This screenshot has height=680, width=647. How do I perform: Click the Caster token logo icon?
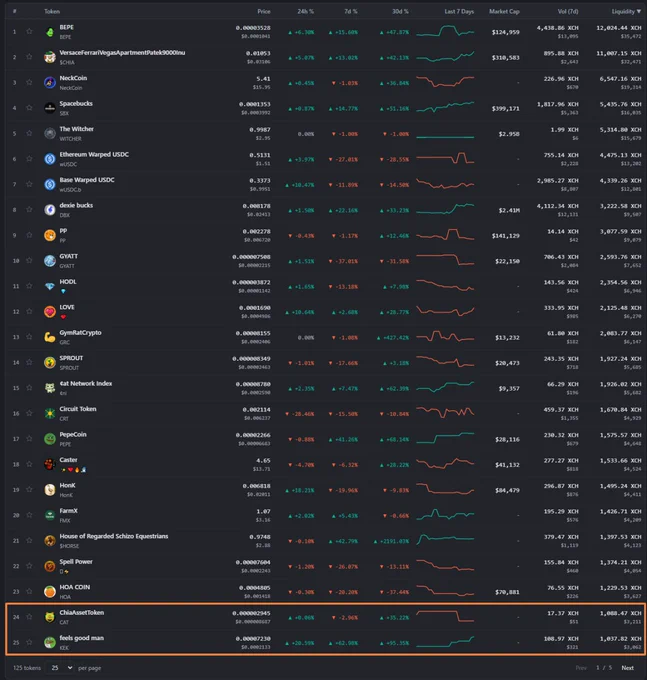coord(50,464)
